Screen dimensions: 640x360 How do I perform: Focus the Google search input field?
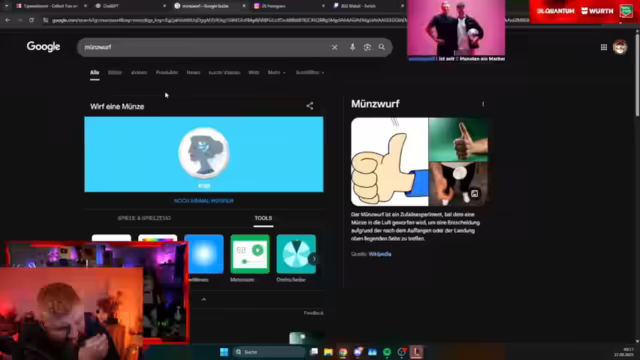pyautogui.click(x=204, y=47)
